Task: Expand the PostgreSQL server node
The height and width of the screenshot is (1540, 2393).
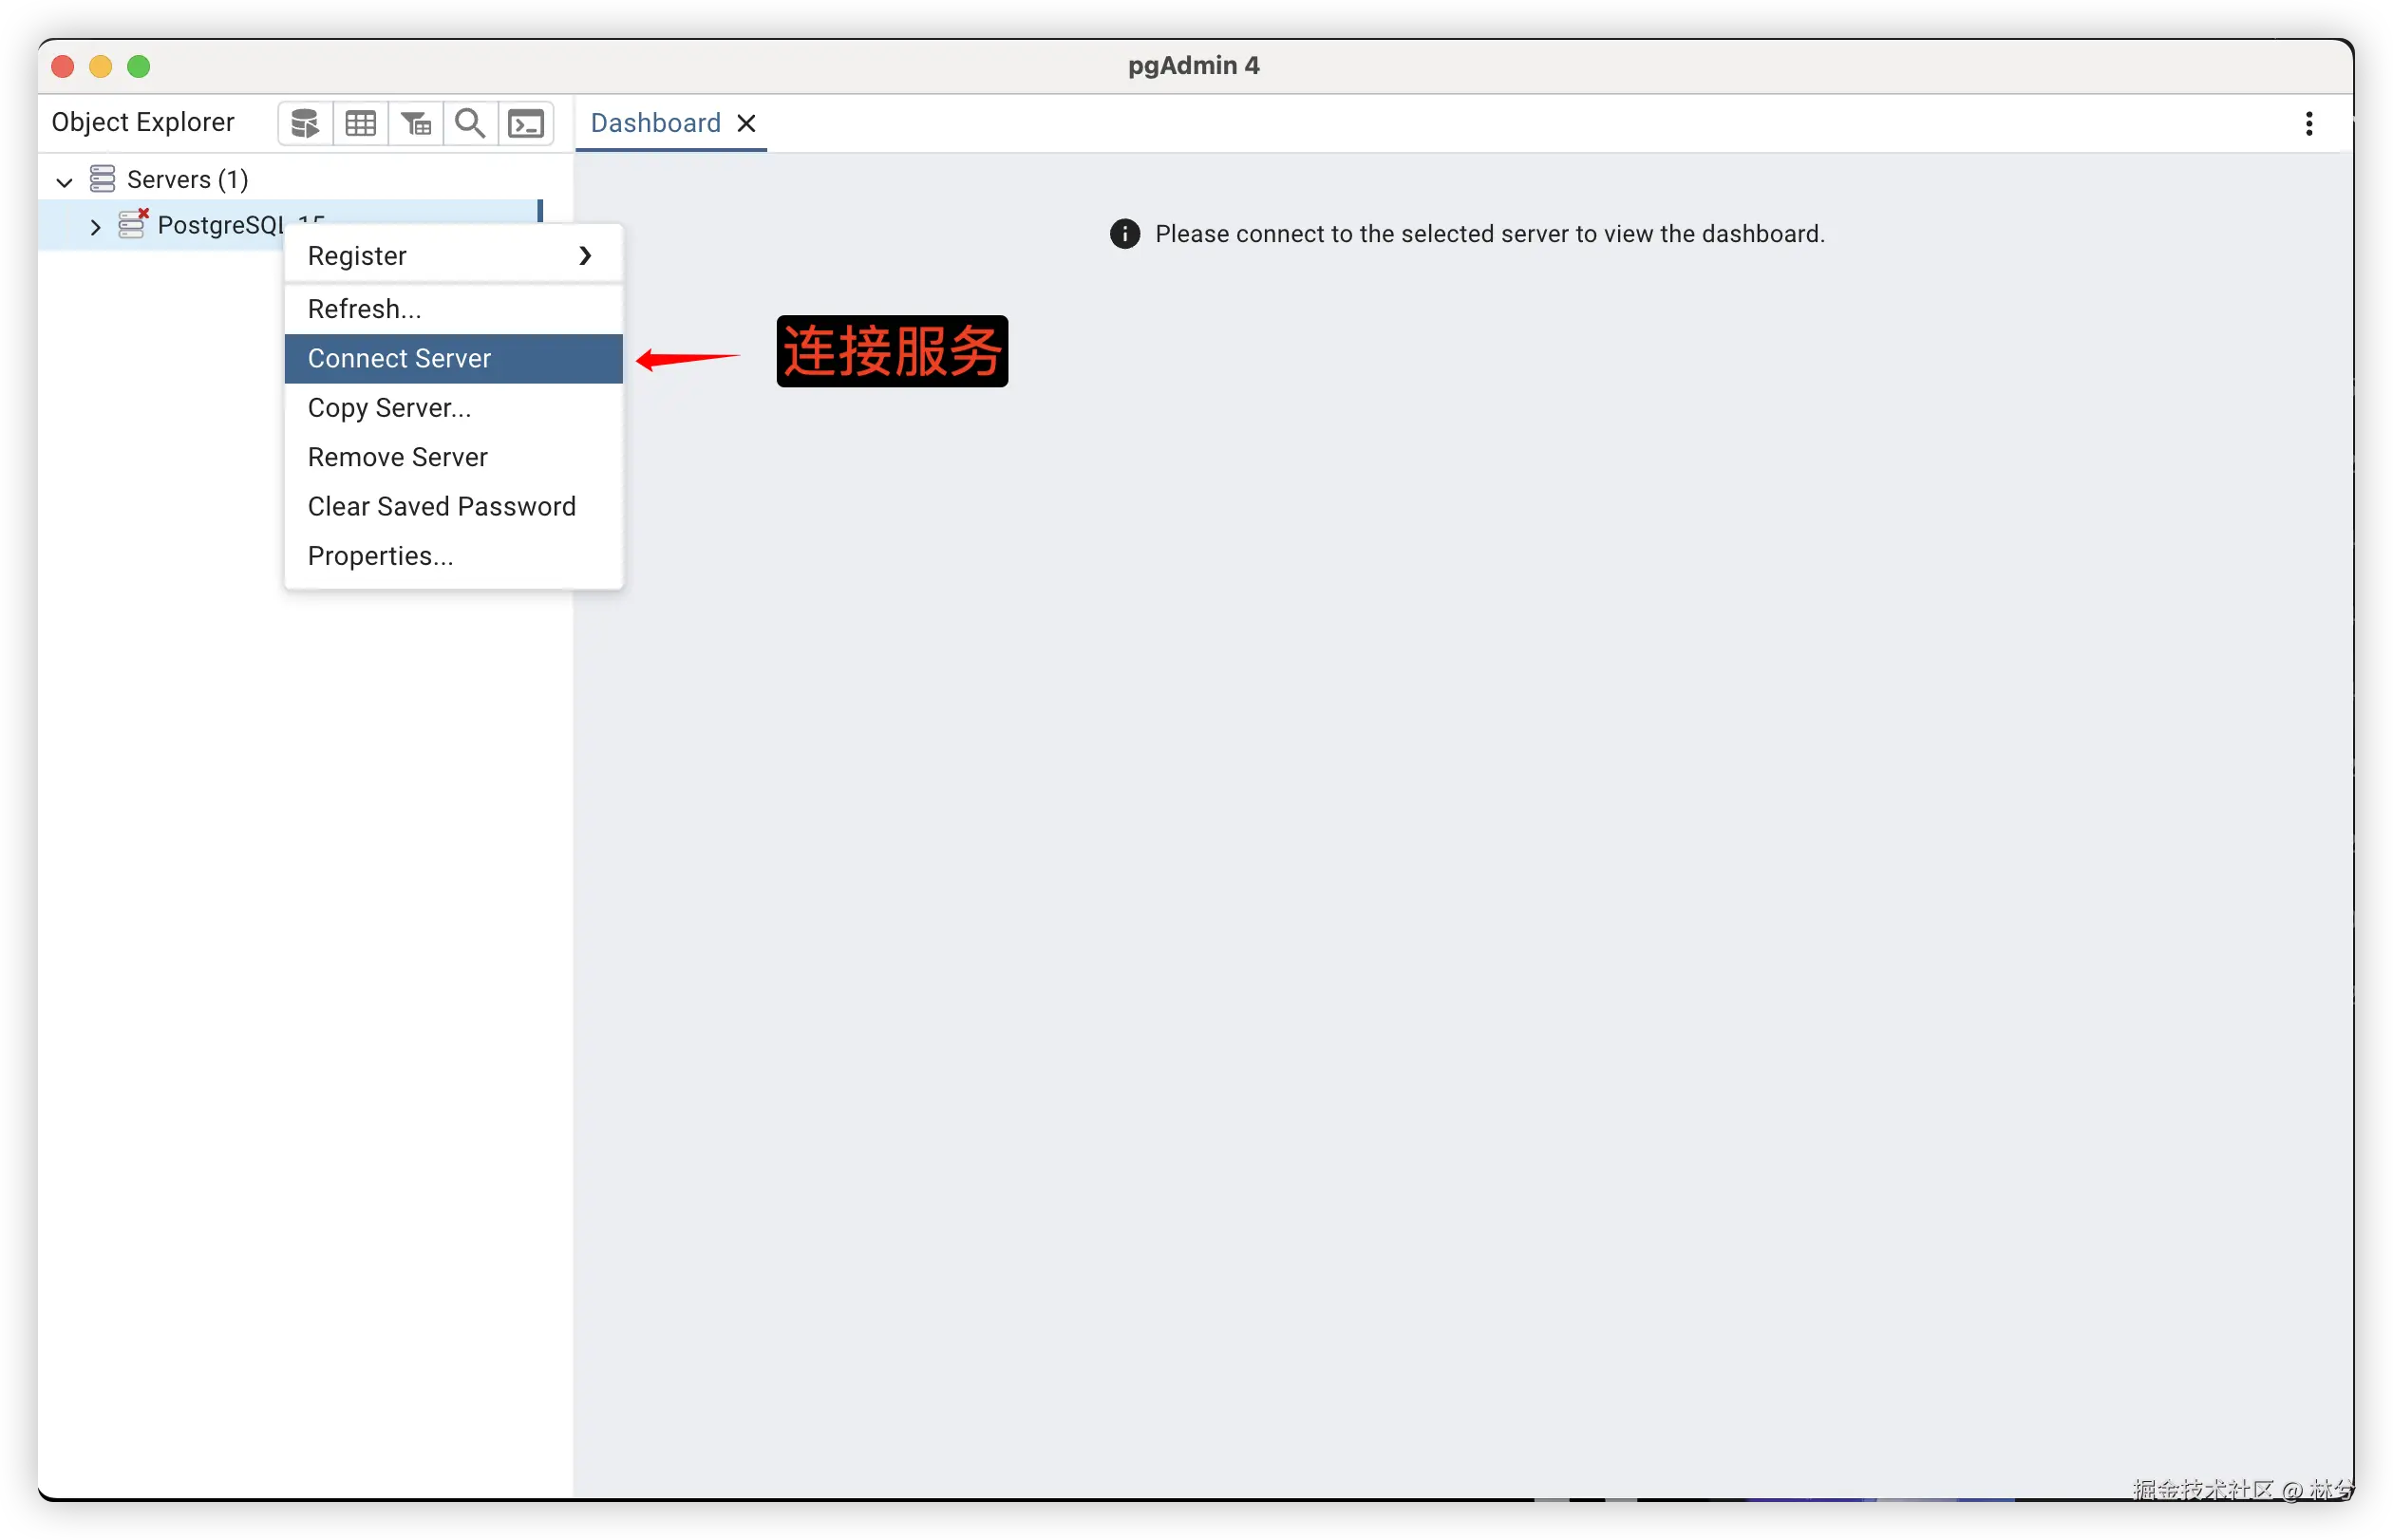Action: click(x=95, y=227)
